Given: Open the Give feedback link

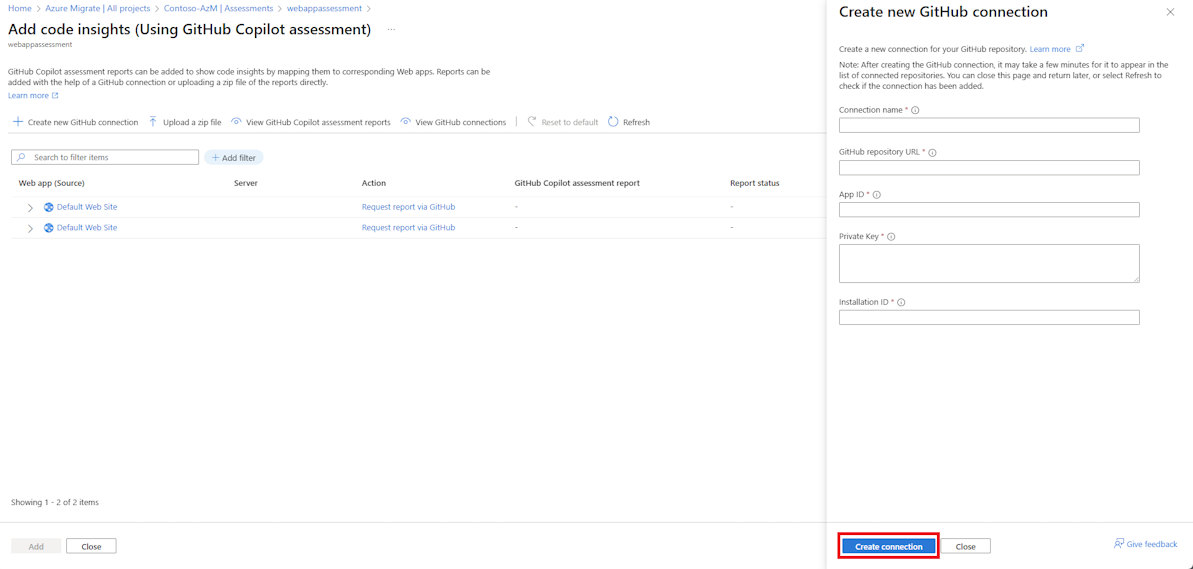Looking at the screenshot, I should coord(1145,544).
